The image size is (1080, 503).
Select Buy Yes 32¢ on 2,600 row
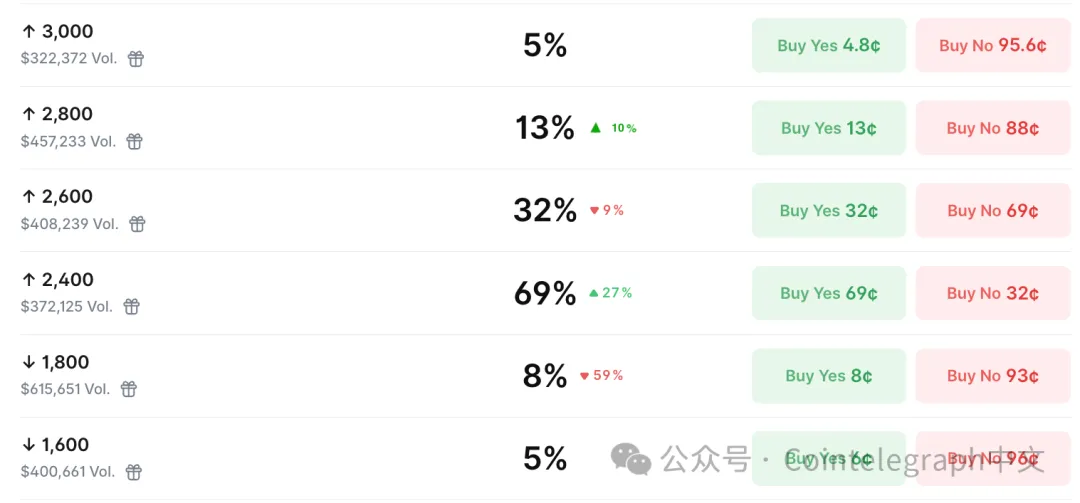828,211
